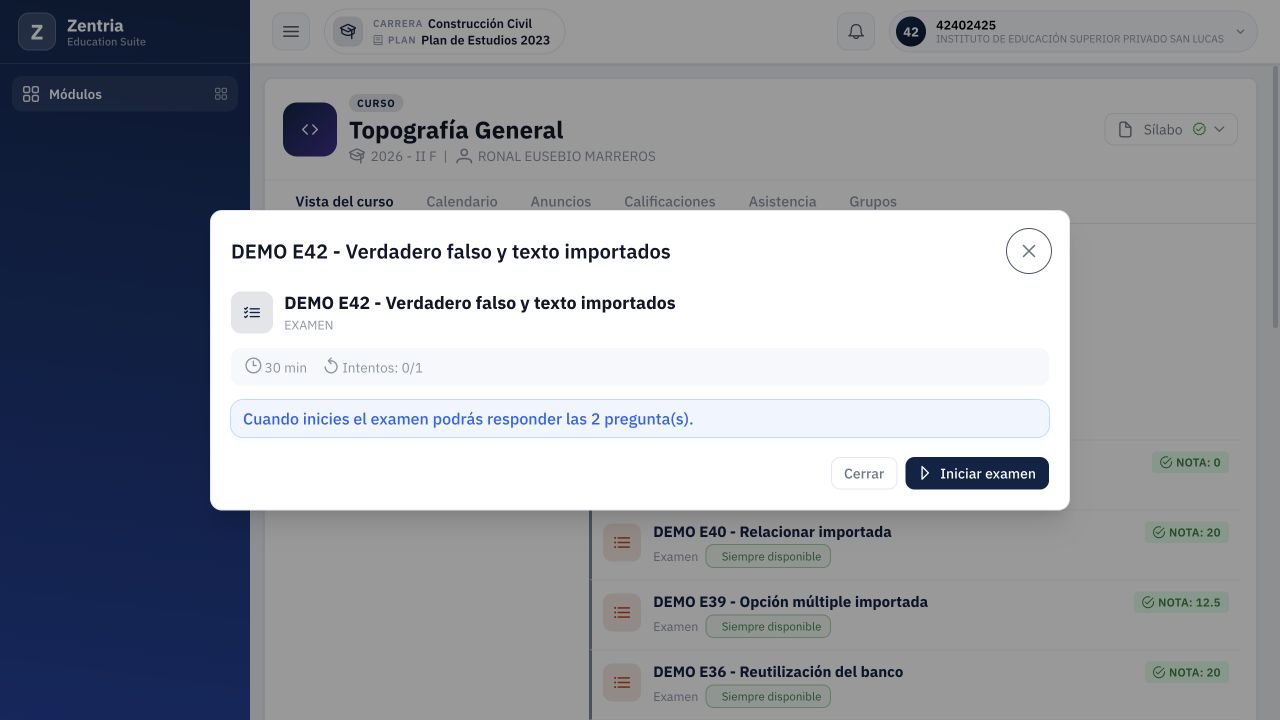Go to the Asistencia tab
Screen dimensions: 1280x720
(x=783, y=201)
